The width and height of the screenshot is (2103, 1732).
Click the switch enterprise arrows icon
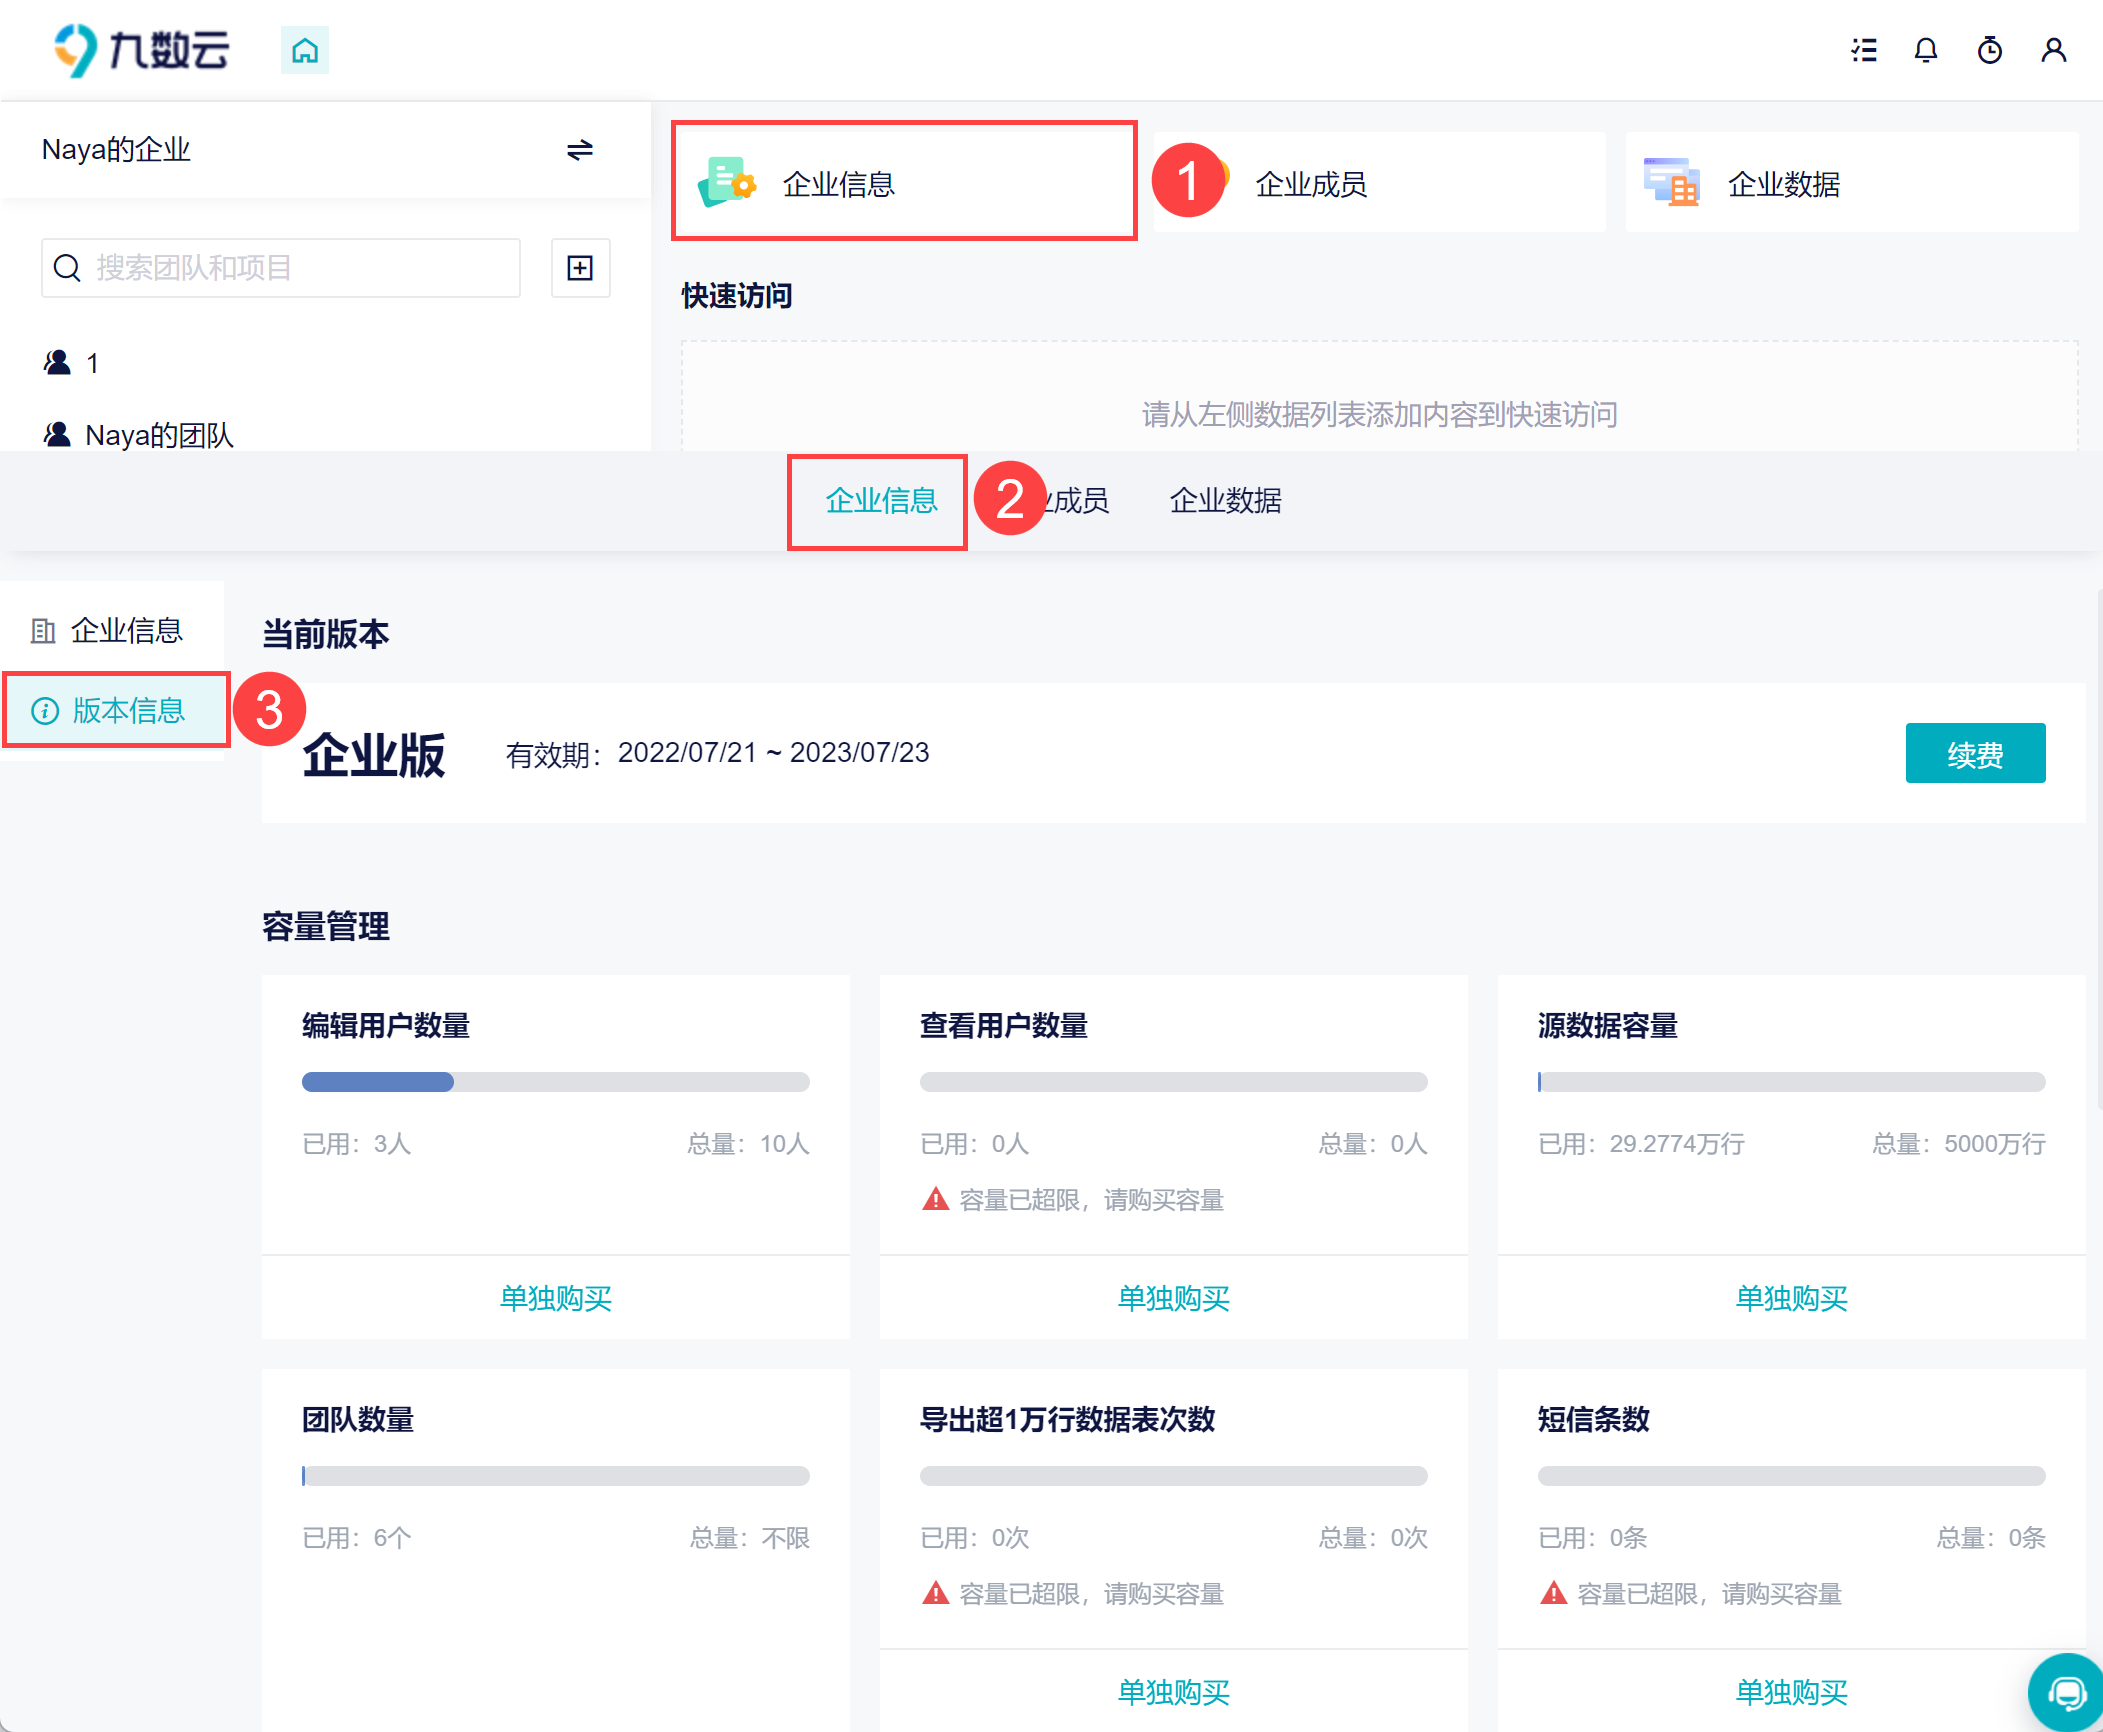(579, 150)
